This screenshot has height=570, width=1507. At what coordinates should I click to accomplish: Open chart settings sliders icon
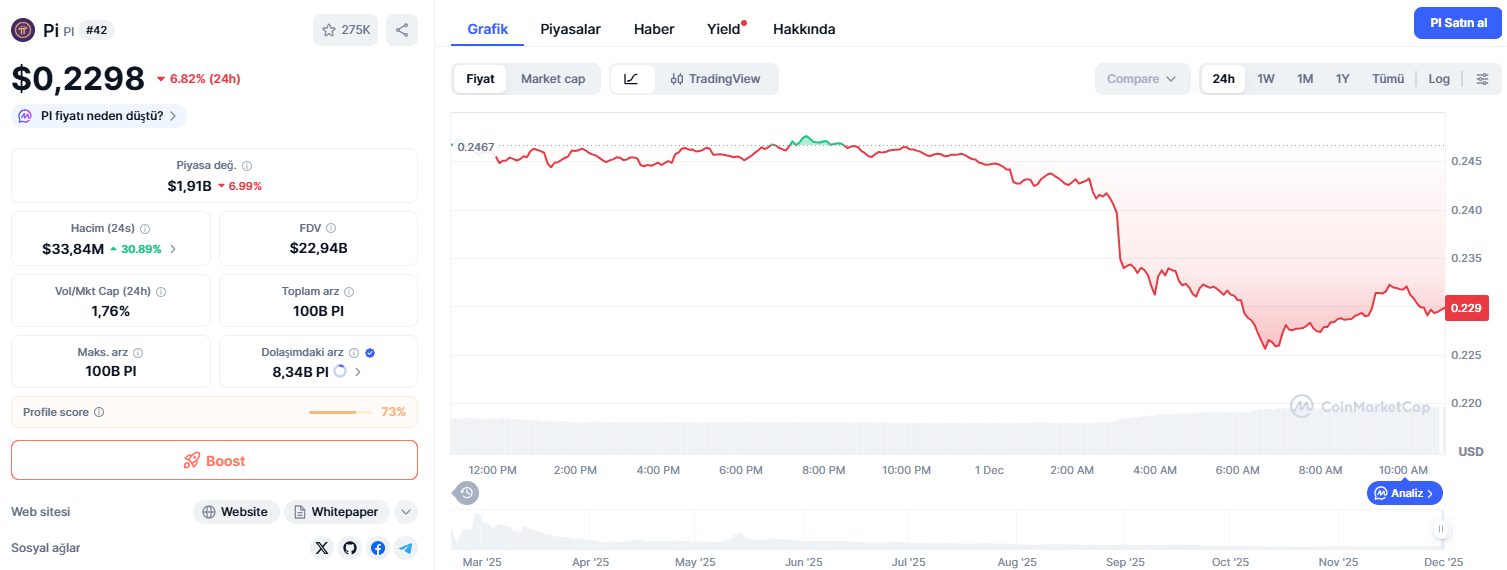coord(1483,79)
